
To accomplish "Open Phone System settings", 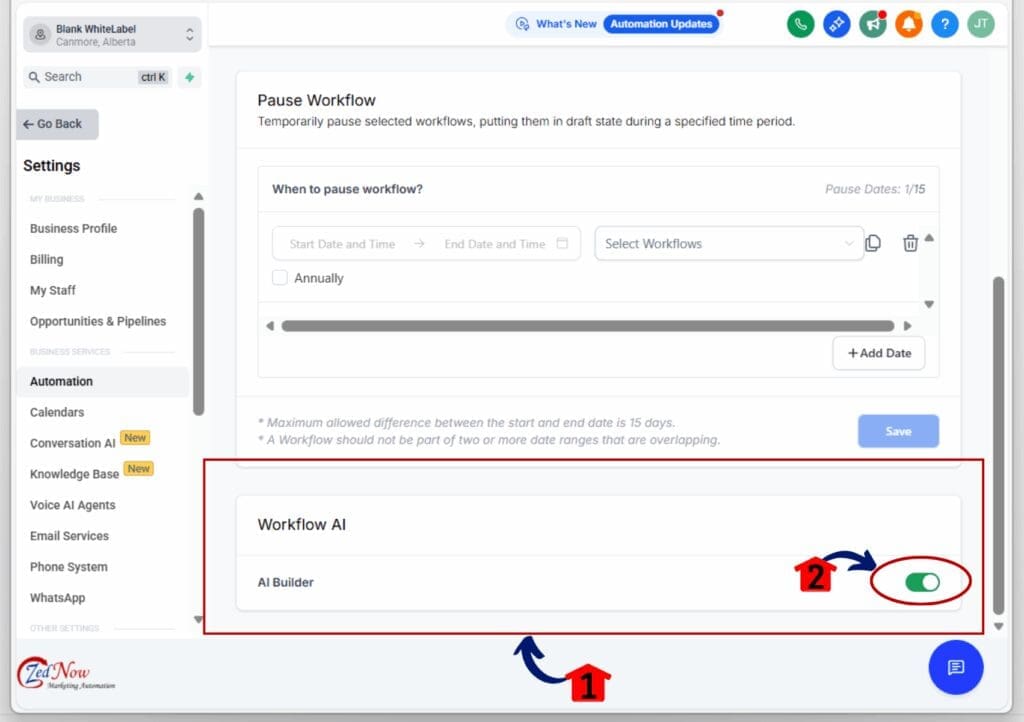I will coord(69,567).
